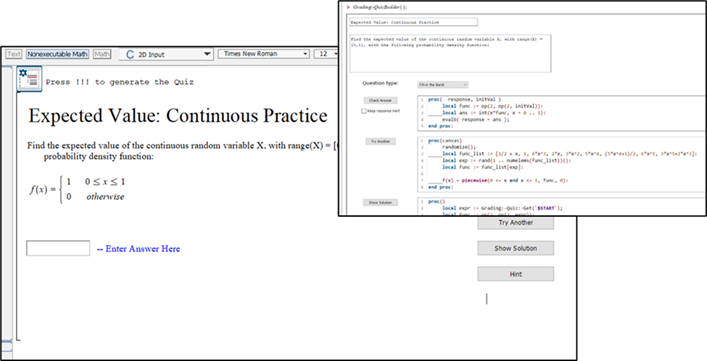Click the small Show Solution builder button

pos(381,203)
